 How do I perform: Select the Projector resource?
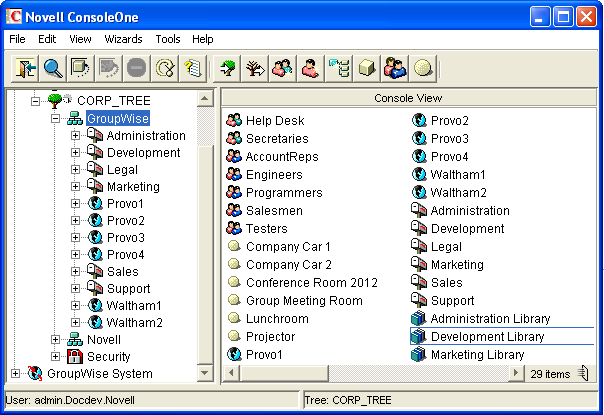(x=270, y=336)
